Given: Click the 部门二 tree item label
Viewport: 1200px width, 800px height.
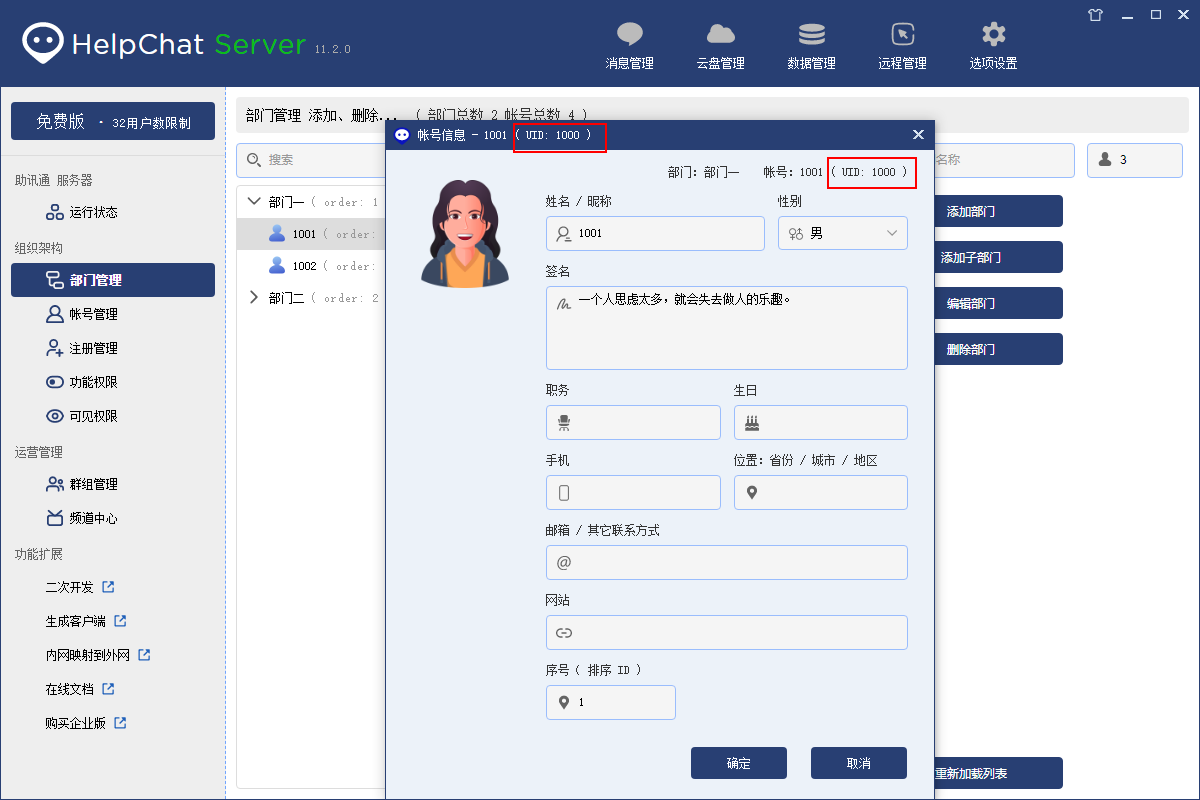Looking at the screenshot, I should (x=286, y=298).
